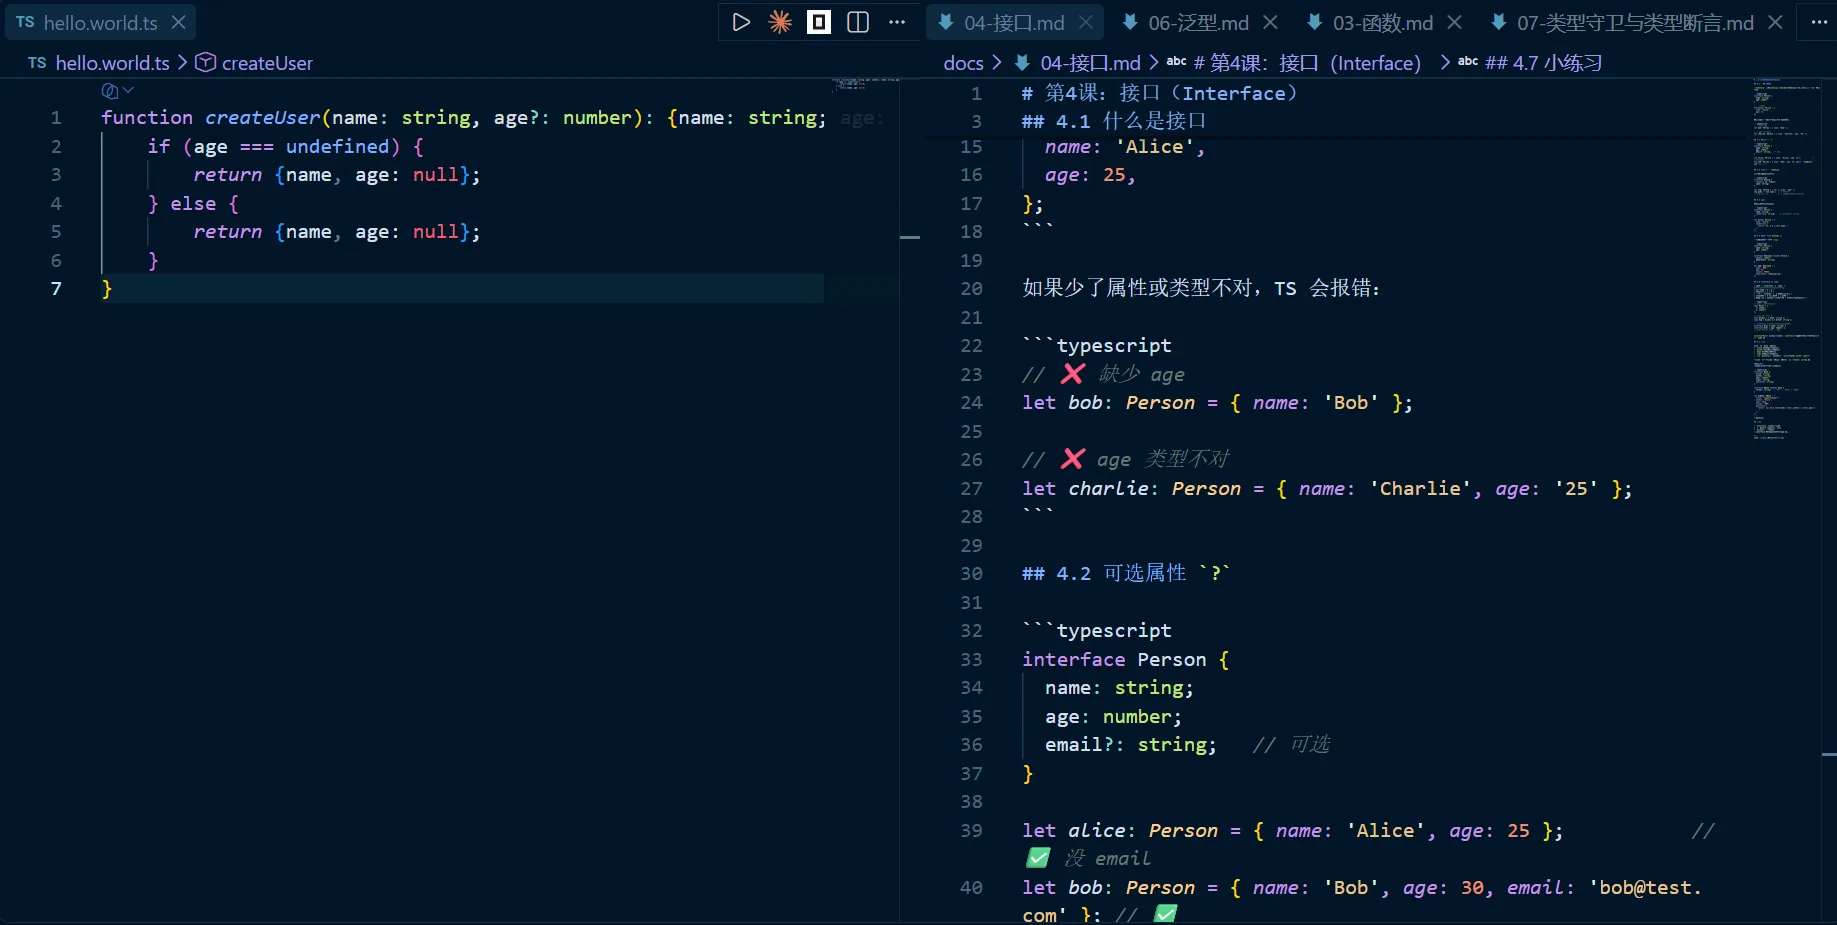Click the sticky header '## 4.1 什么是接口'
This screenshot has width=1837, height=925.
pyautogui.click(x=1113, y=121)
